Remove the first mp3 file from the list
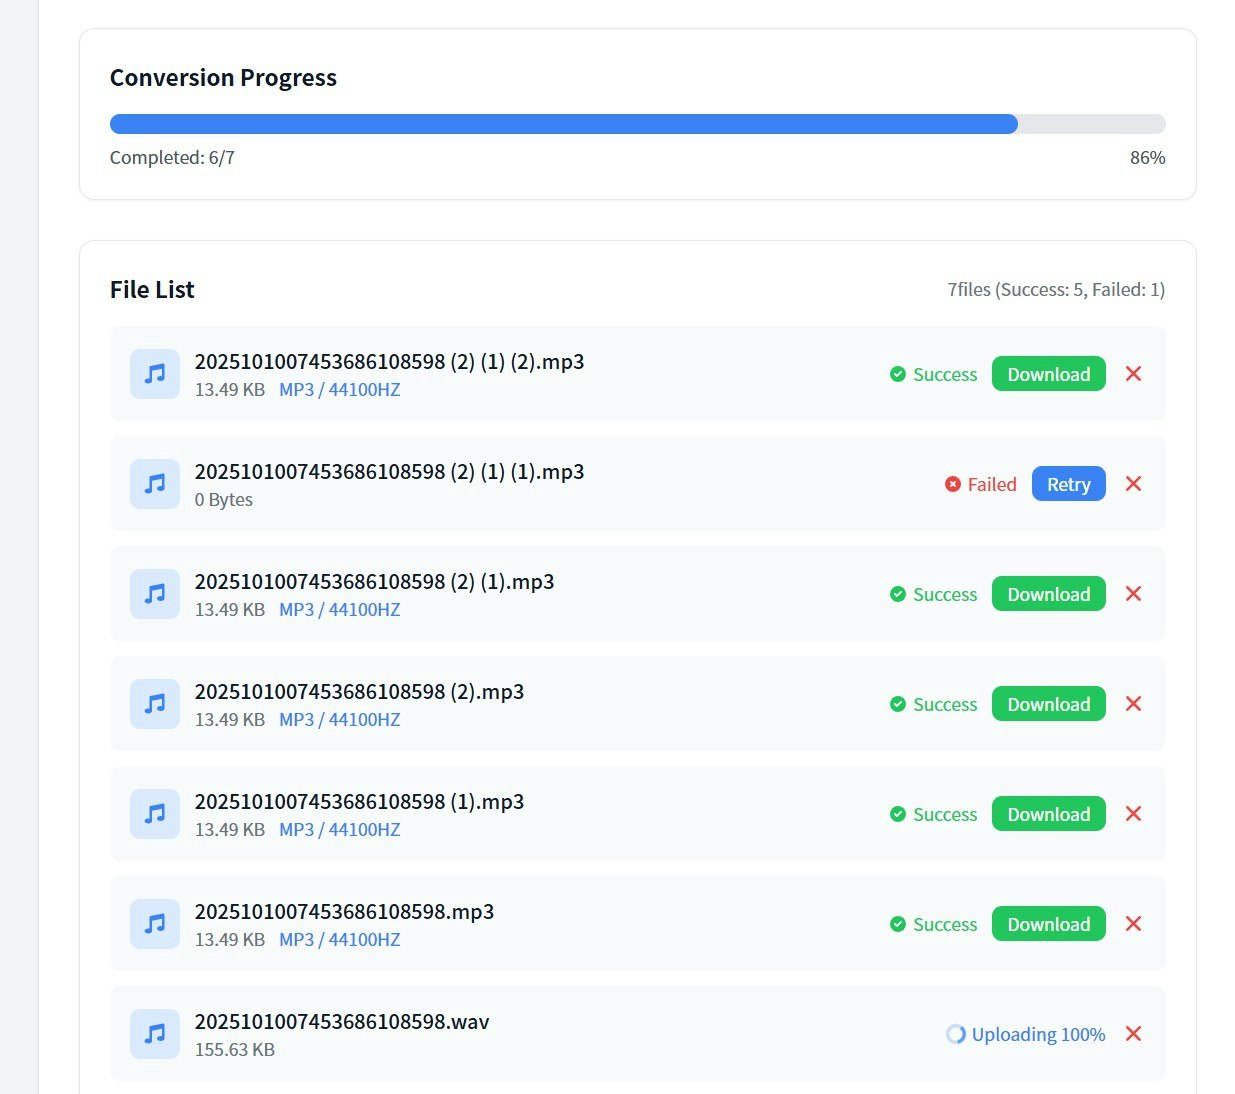1235x1094 pixels. click(1133, 374)
